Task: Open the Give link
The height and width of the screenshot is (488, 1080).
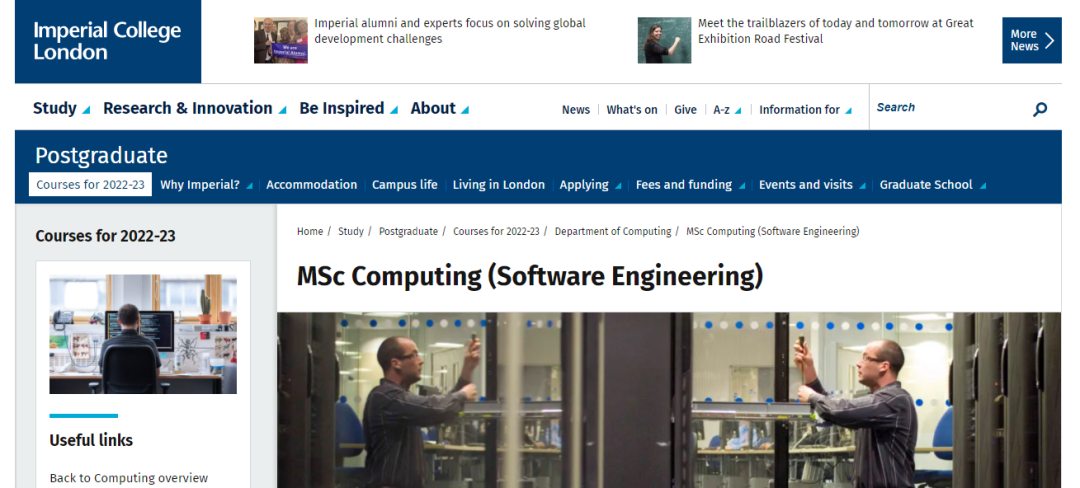Action: point(685,109)
